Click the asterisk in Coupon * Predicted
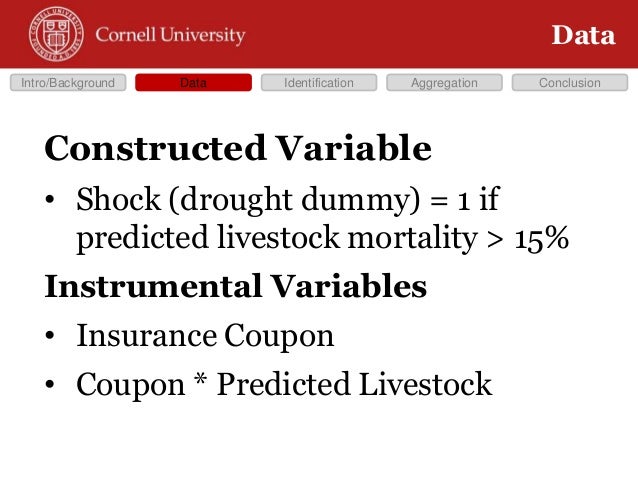 pyautogui.click(x=200, y=379)
